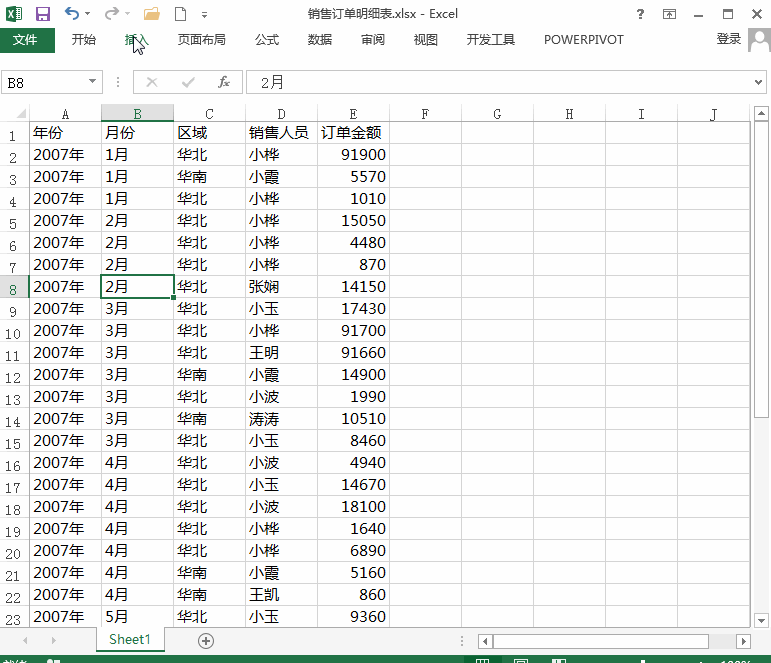The image size is (771, 663).
Task: Click the user account avatar icon
Action: 759,40
